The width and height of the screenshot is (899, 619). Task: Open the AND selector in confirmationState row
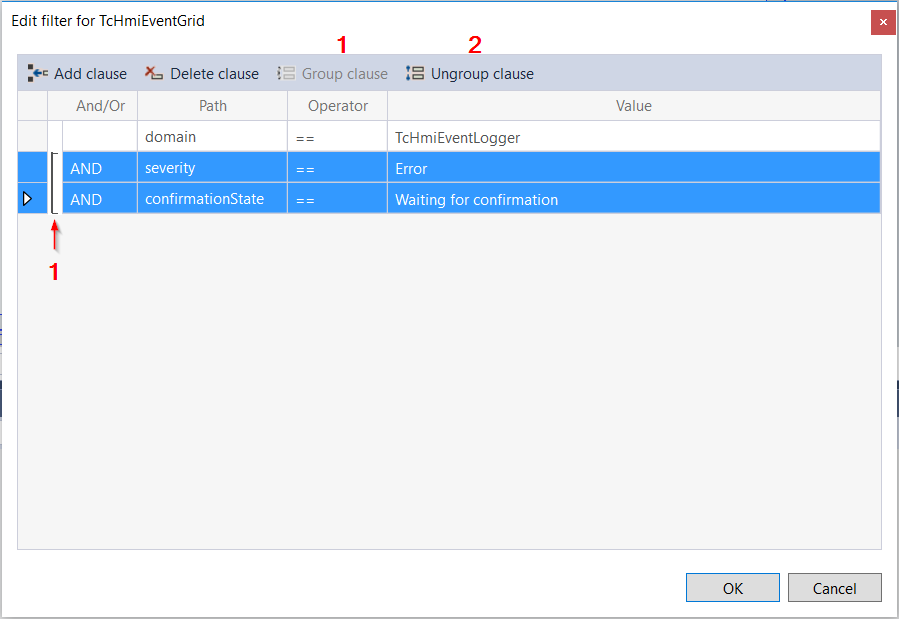point(100,199)
